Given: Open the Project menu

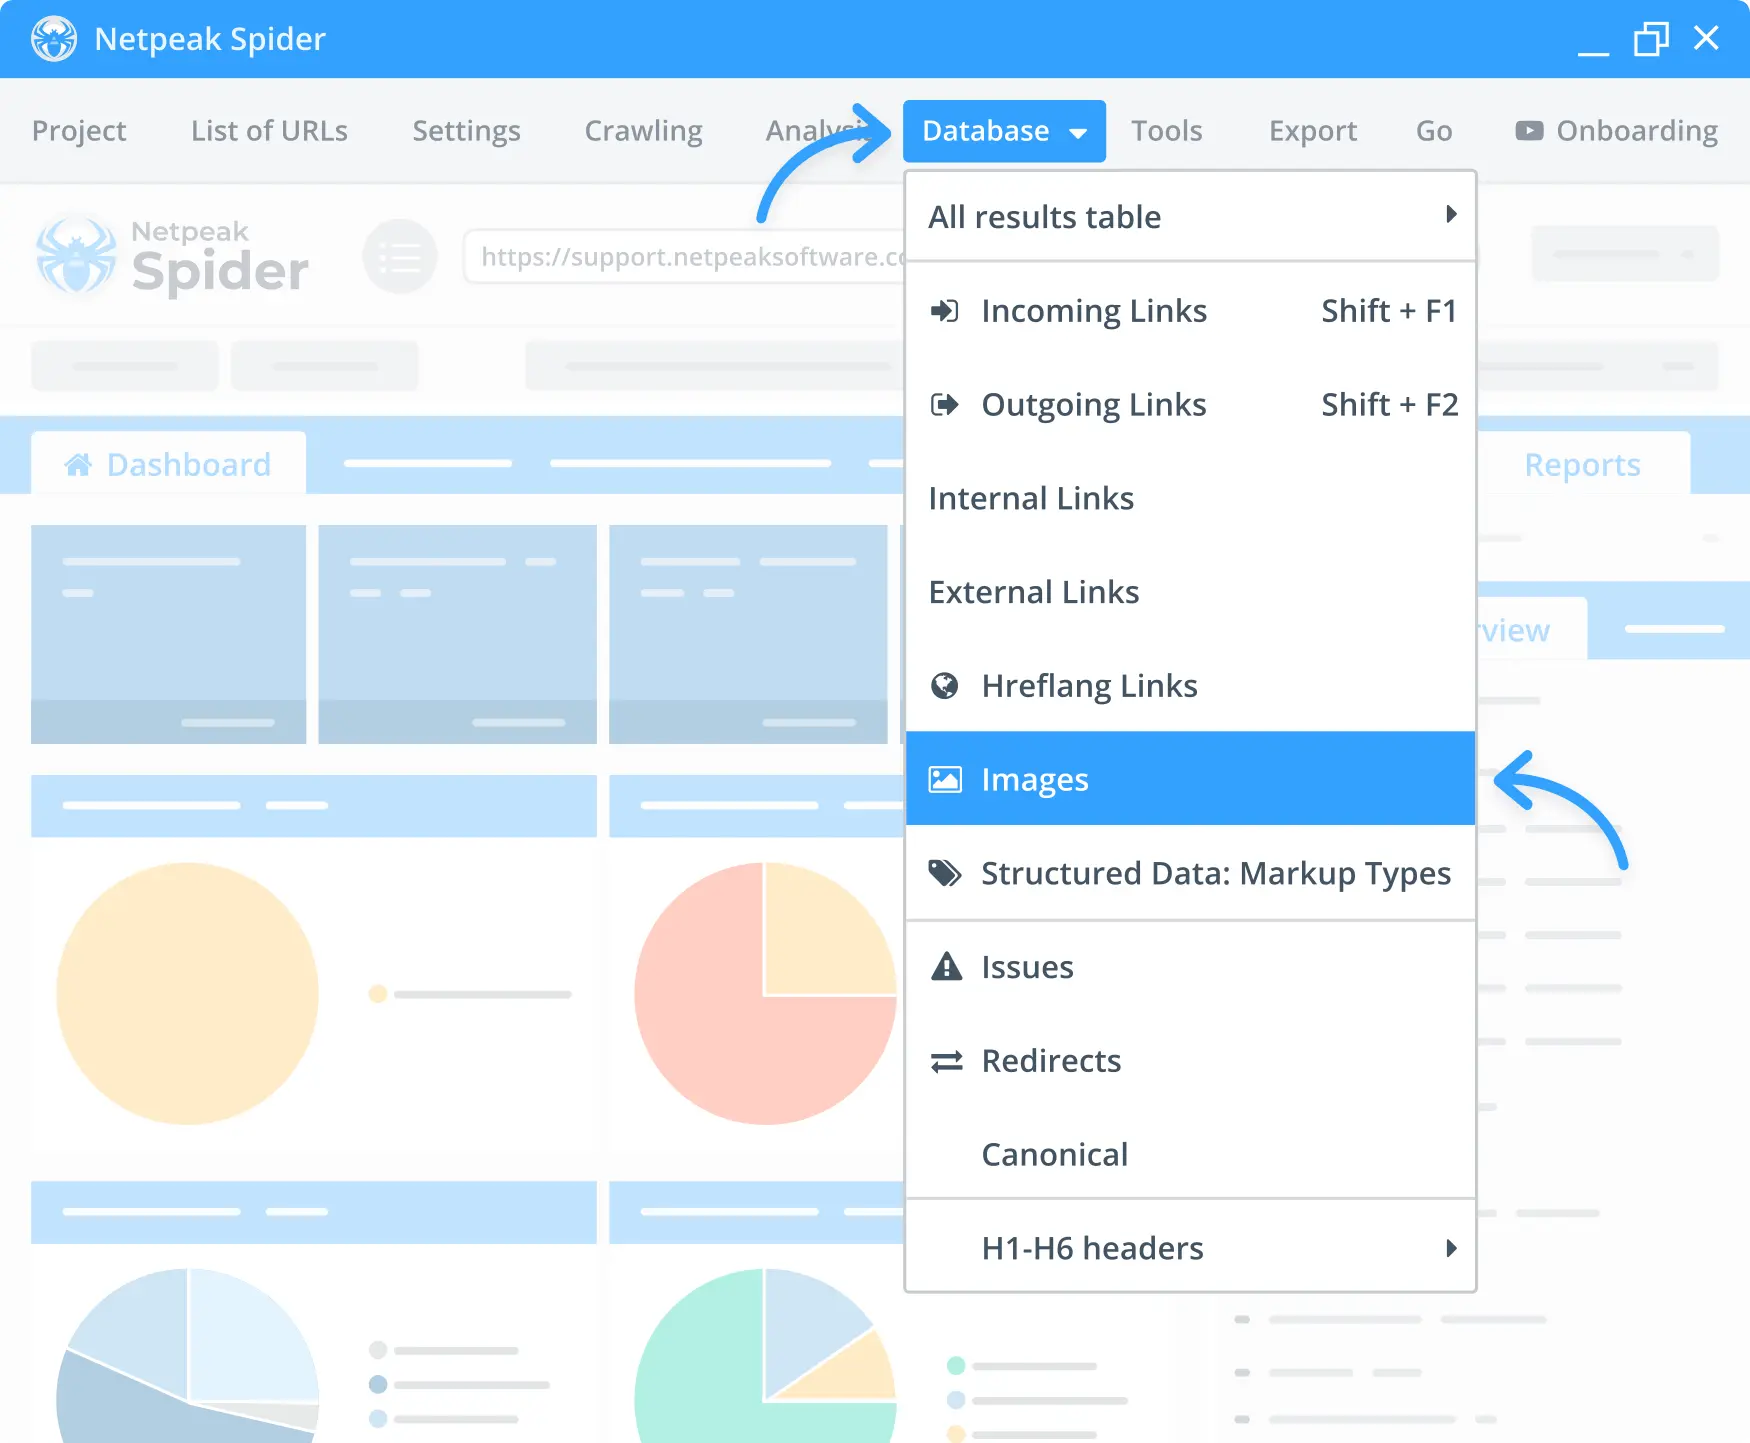Looking at the screenshot, I should 79,131.
